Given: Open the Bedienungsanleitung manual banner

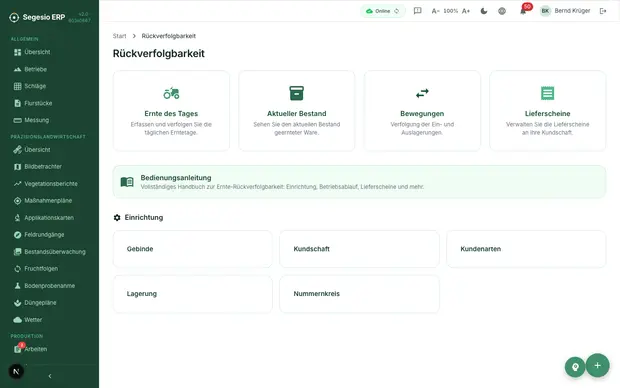Looking at the screenshot, I should pyautogui.click(x=359, y=182).
